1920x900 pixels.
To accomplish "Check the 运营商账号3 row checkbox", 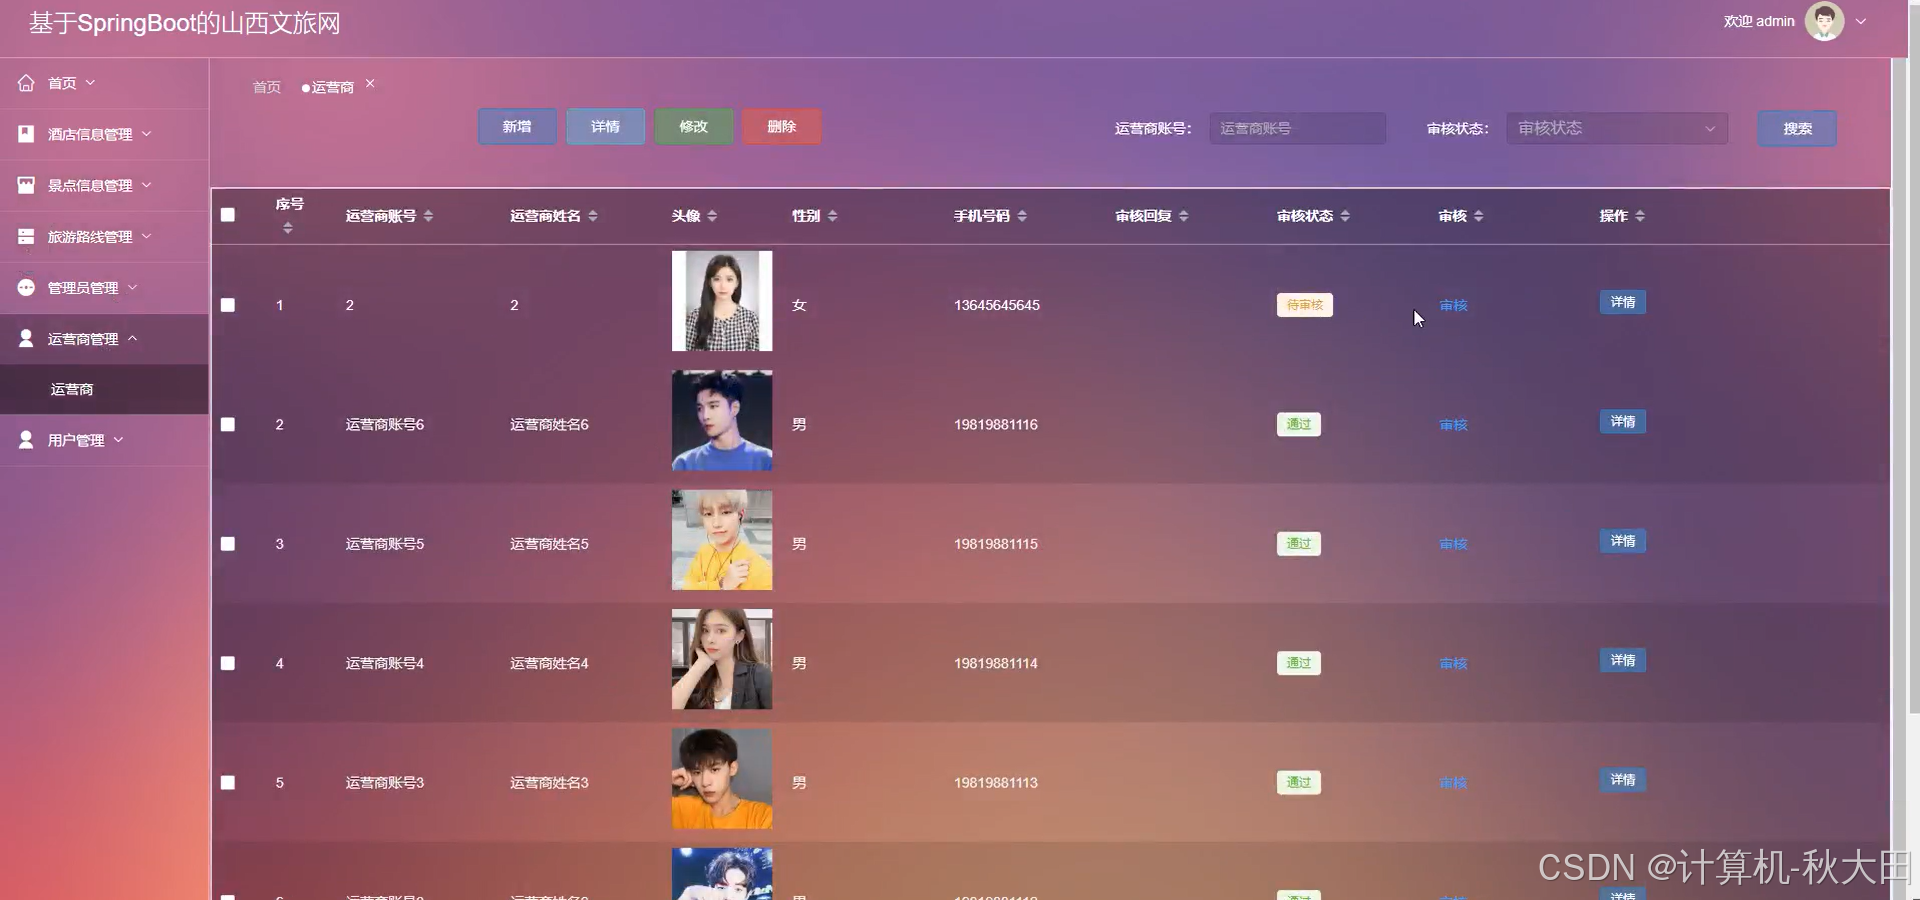I will (228, 783).
